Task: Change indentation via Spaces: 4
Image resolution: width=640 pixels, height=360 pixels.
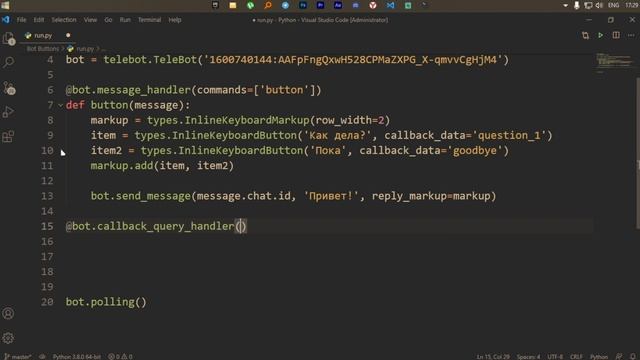Action: [528, 356]
